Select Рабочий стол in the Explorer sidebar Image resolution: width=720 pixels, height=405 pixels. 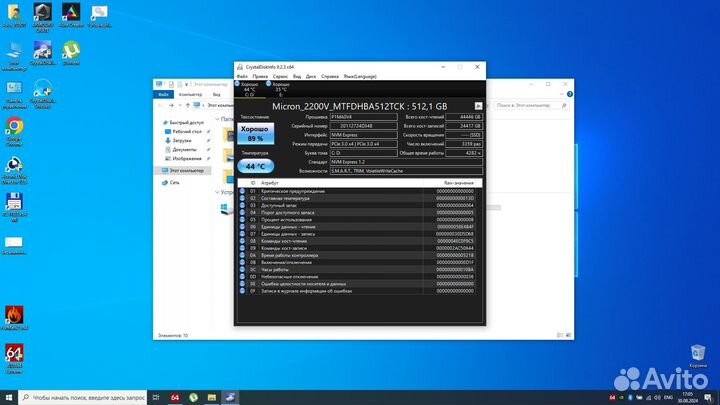(x=186, y=131)
